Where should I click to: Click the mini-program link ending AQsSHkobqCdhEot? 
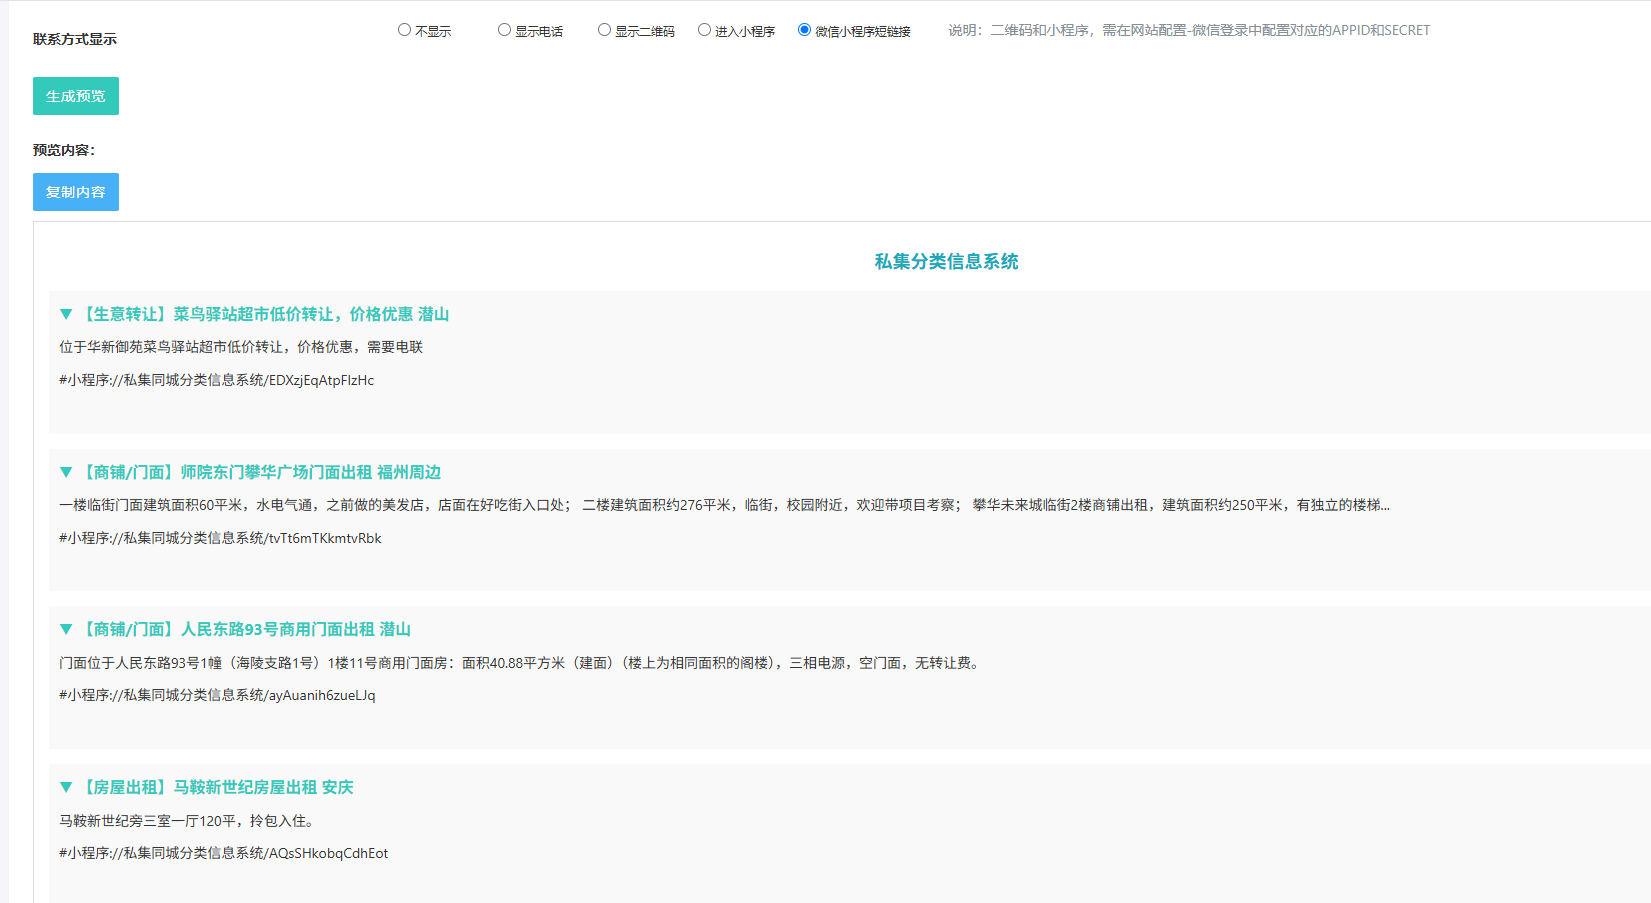223,853
